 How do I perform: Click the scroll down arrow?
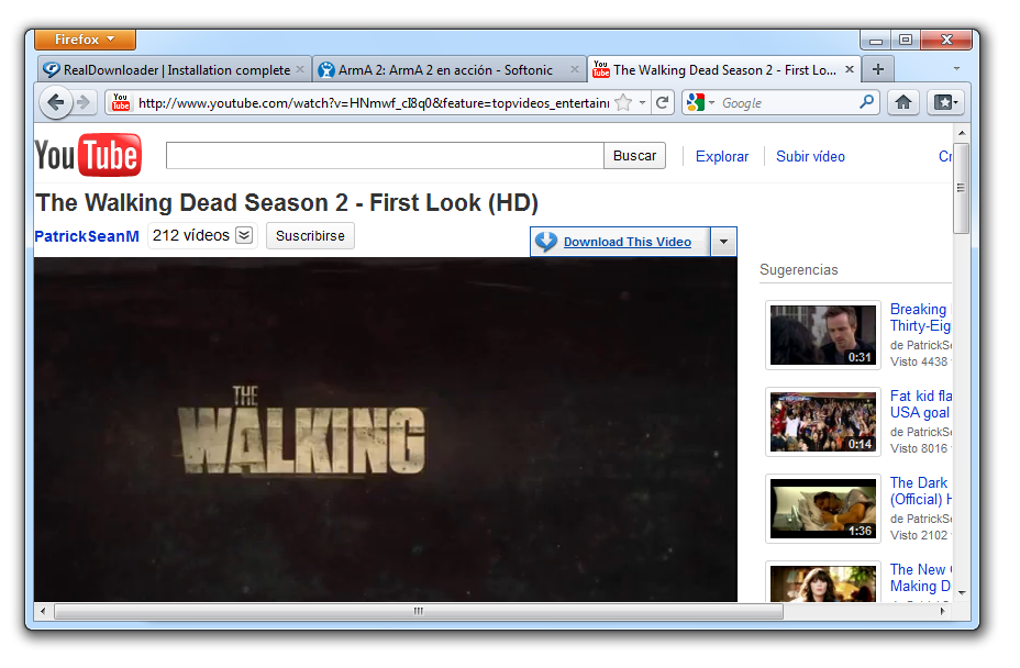tap(961, 593)
